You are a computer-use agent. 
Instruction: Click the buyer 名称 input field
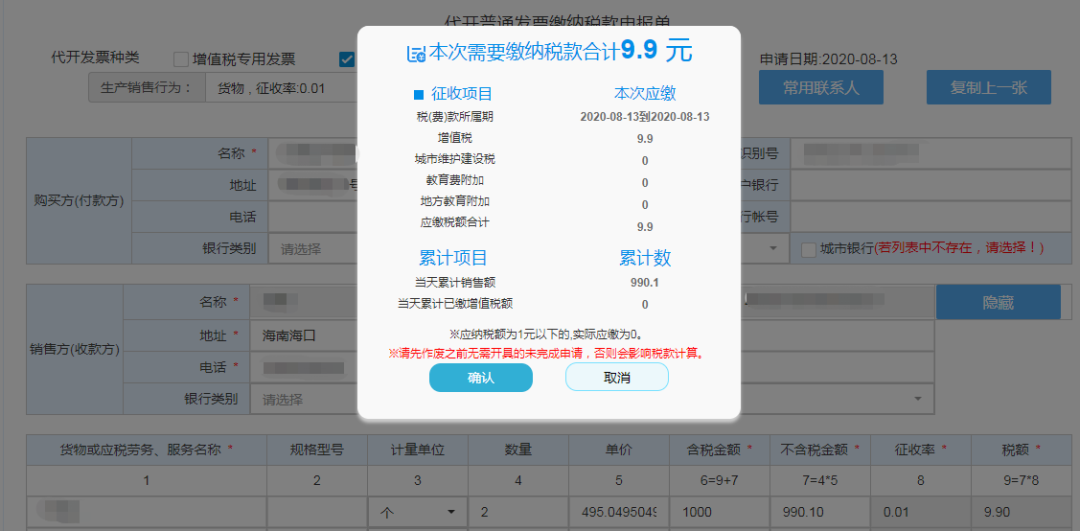313,153
